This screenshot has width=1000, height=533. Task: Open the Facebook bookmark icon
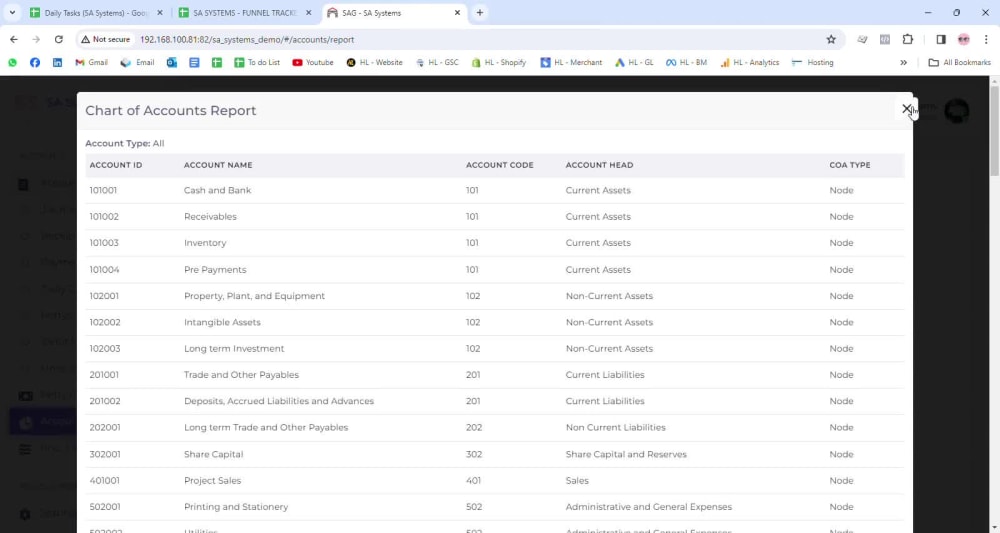(35, 62)
